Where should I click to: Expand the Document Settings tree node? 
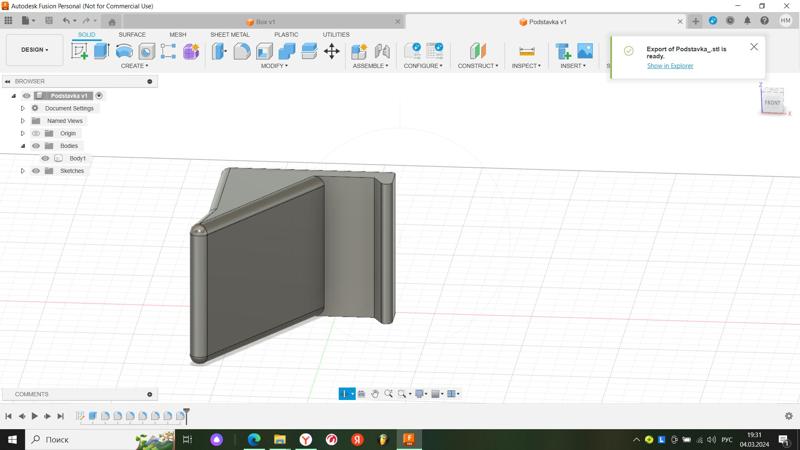pyautogui.click(x=23, y=108)
